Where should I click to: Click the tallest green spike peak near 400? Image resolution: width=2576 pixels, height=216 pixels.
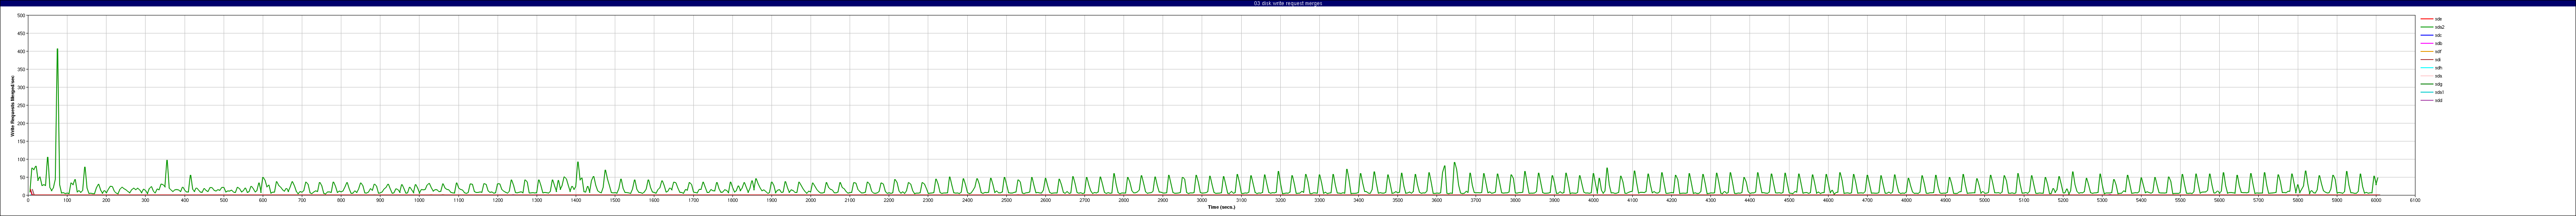[57, 49]
